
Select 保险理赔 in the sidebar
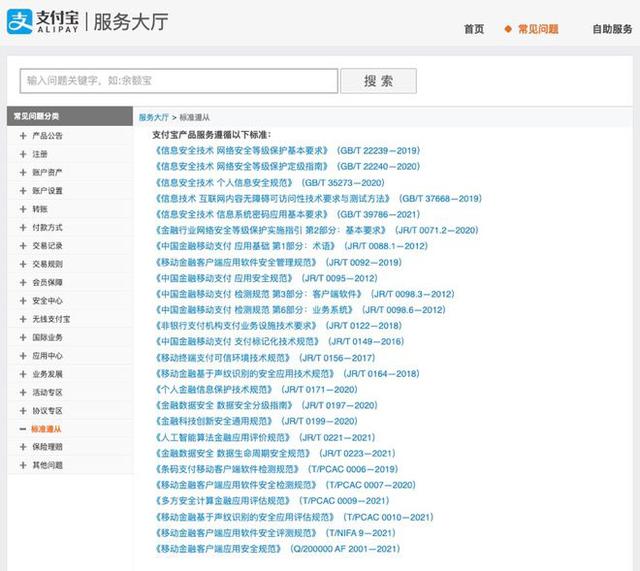click(47, 447)
